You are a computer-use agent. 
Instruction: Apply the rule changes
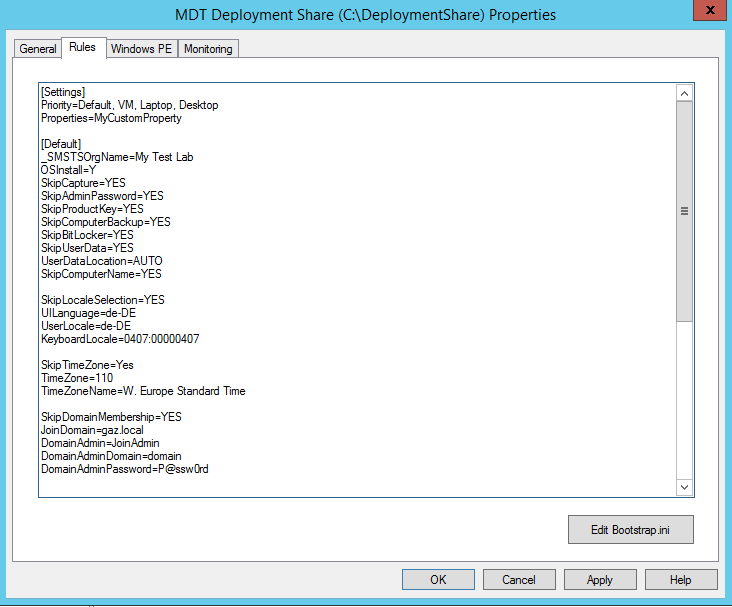pyautogui.click(x=600, y=580)
